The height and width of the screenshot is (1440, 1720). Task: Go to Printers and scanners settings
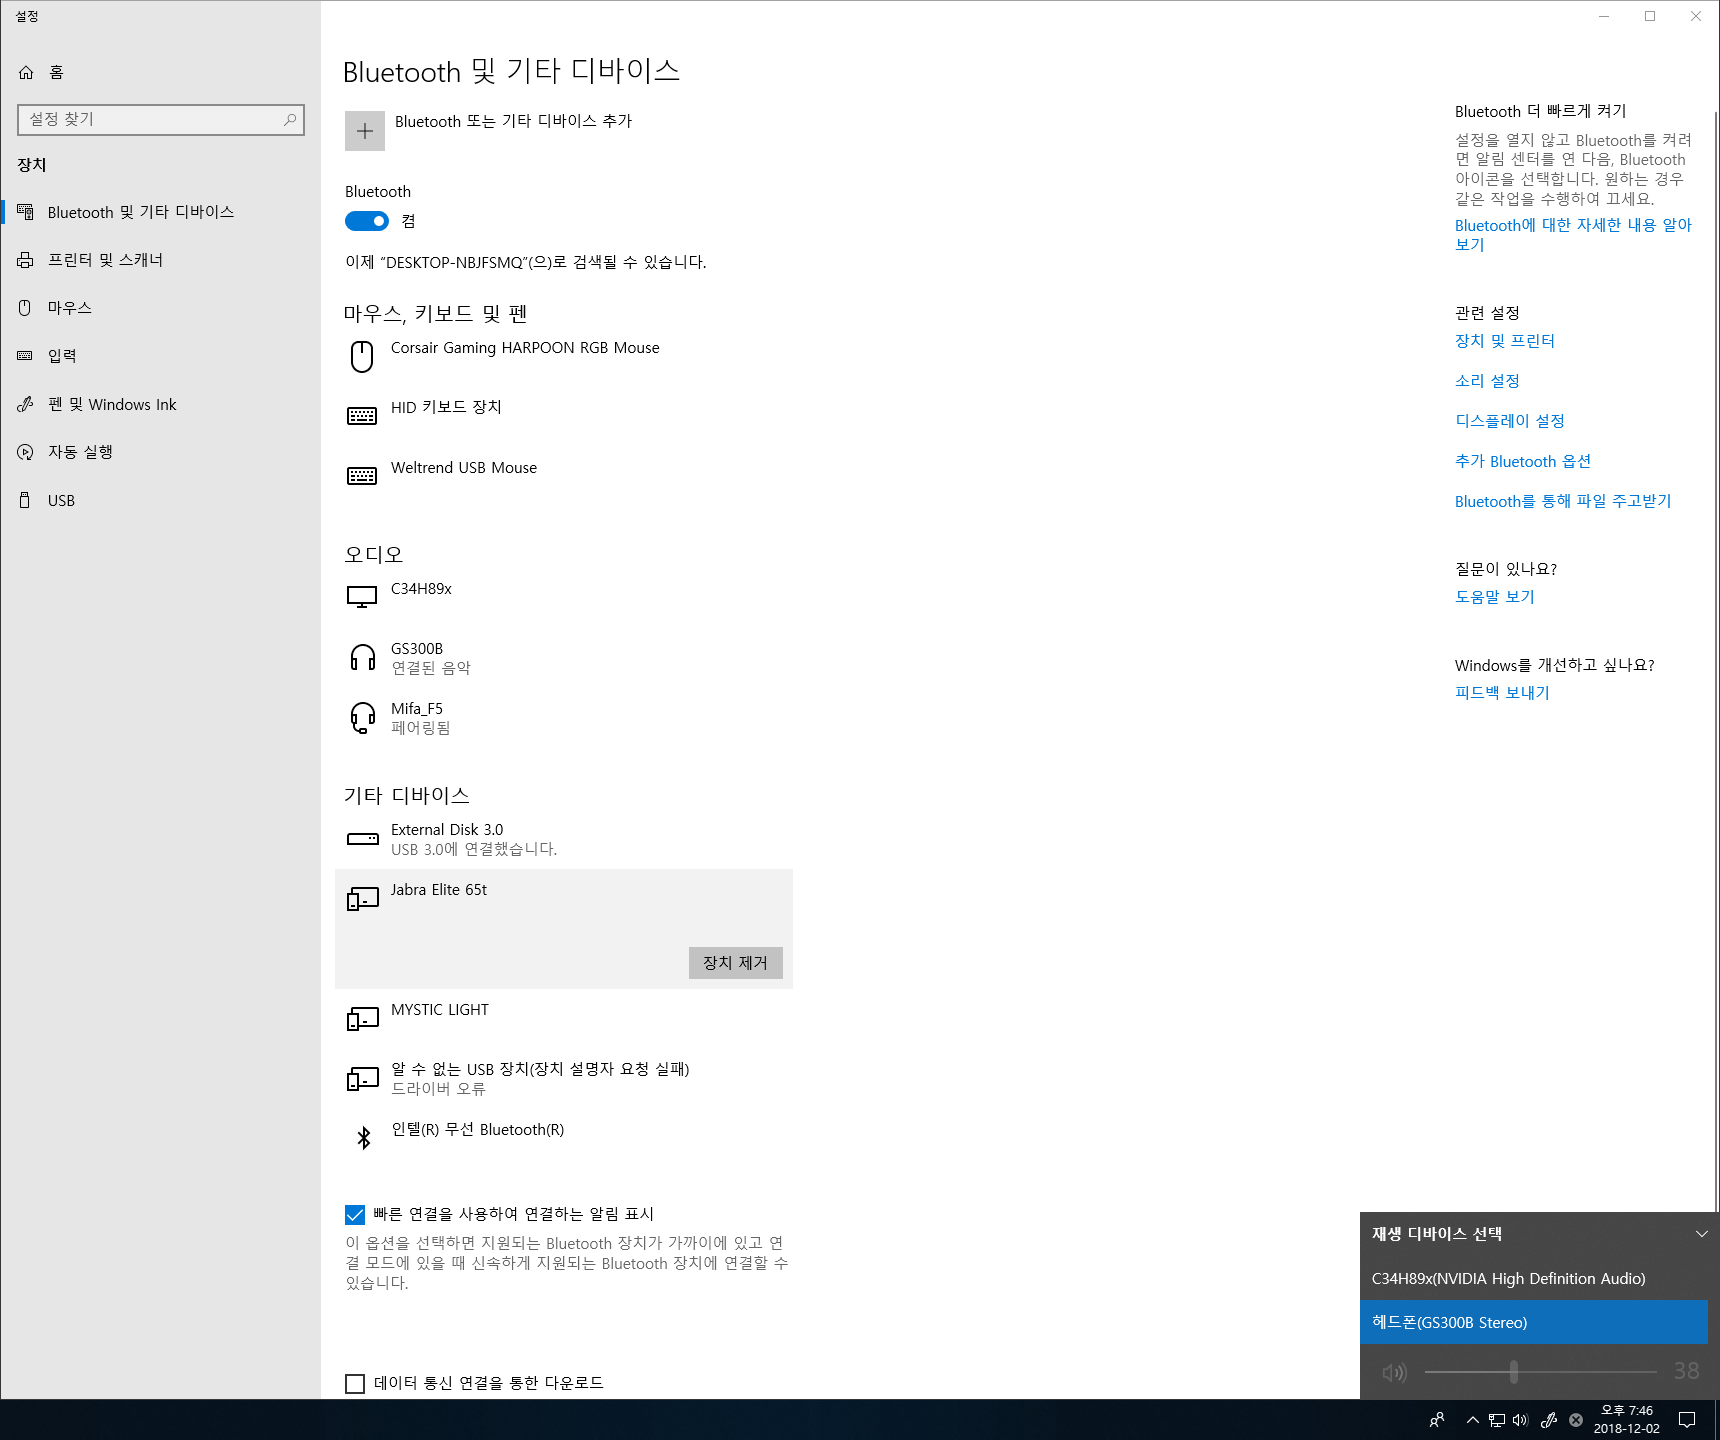160,260
